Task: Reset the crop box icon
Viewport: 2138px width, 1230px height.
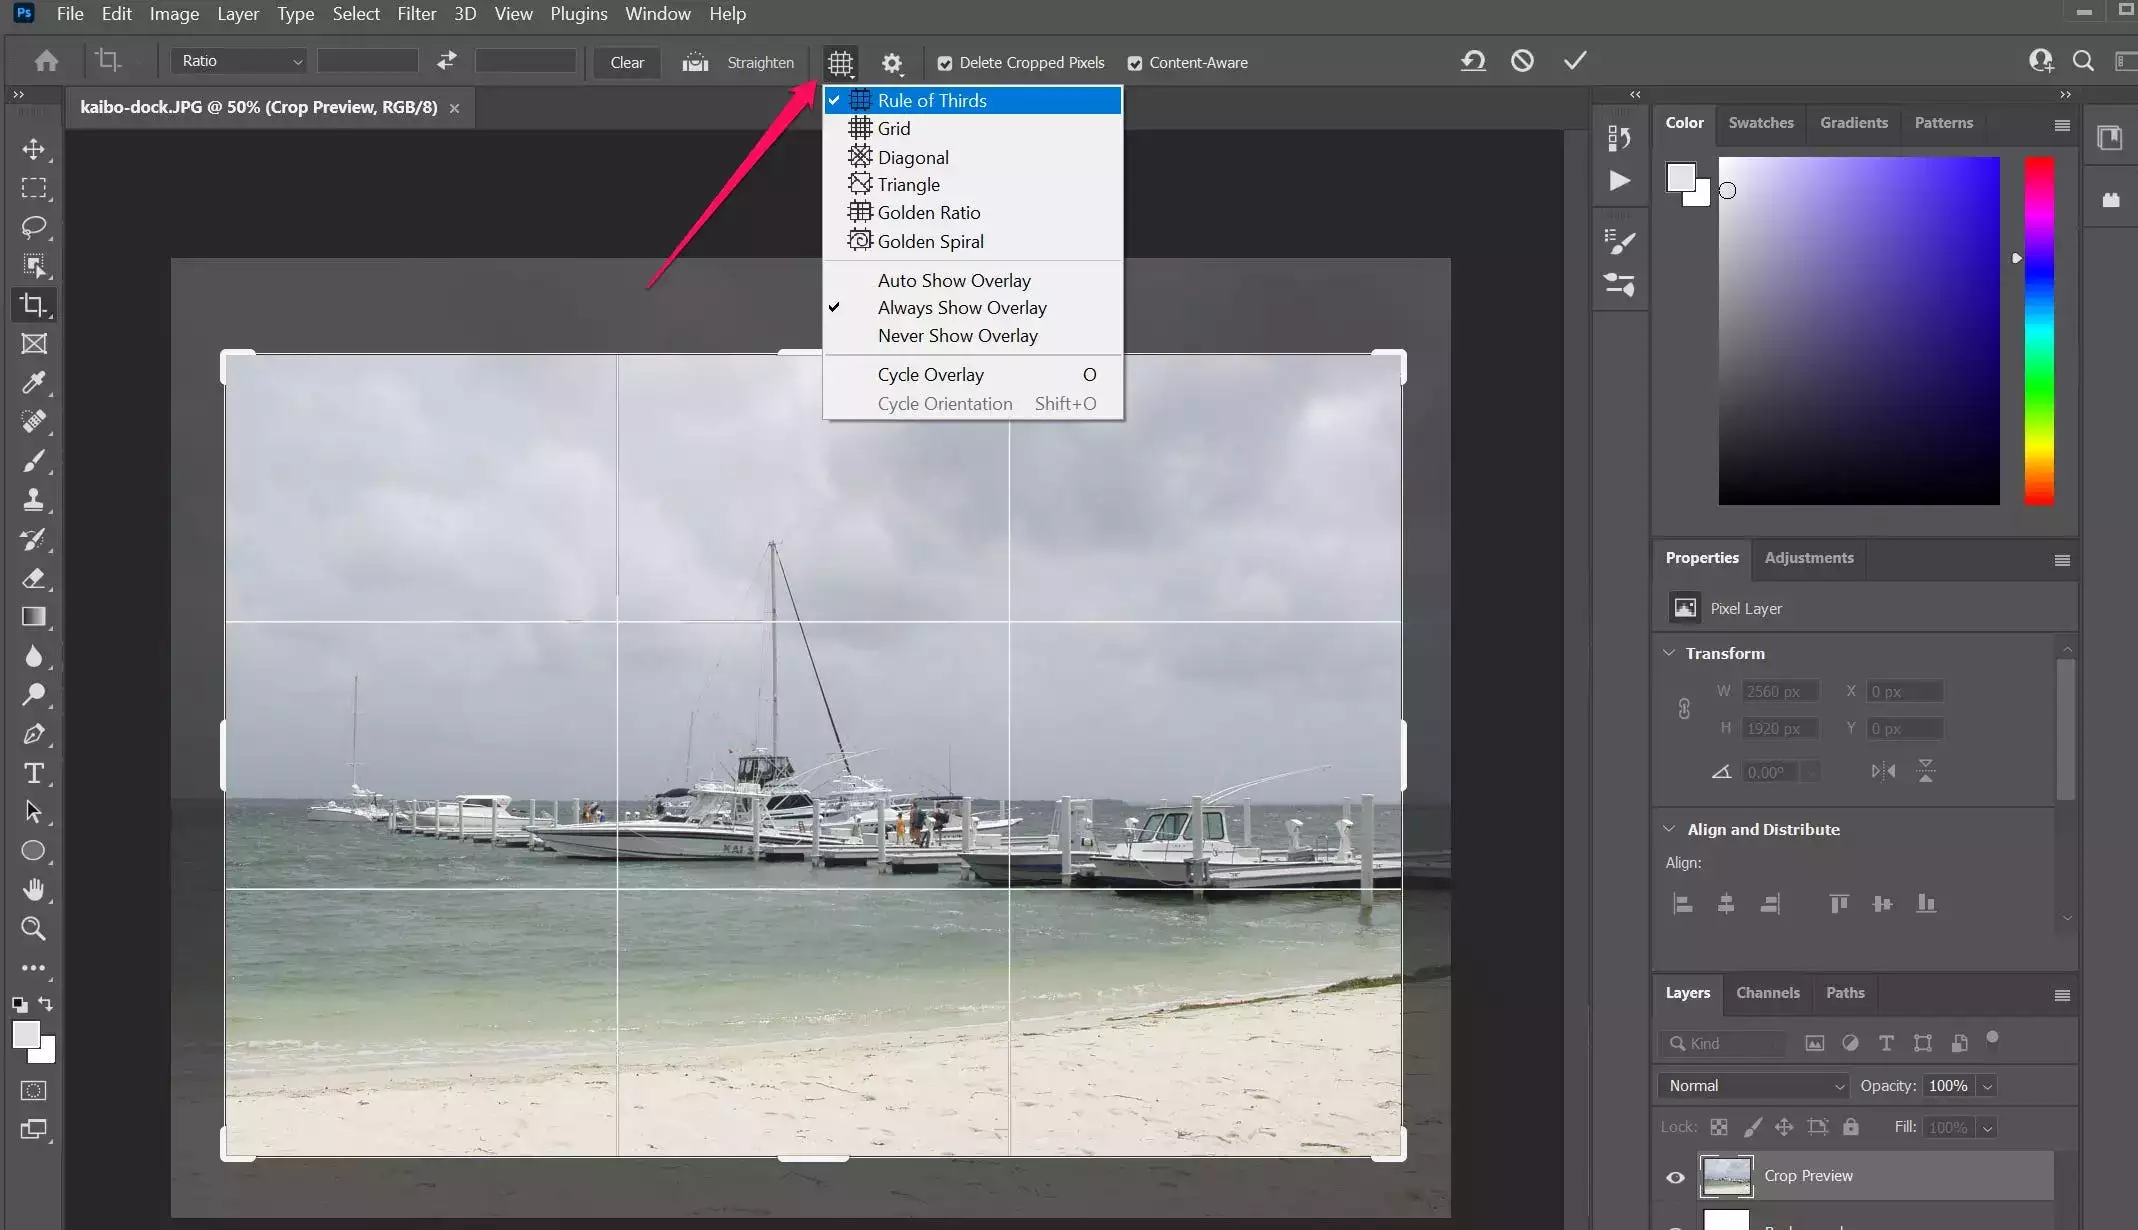Action: [1472, 62]
